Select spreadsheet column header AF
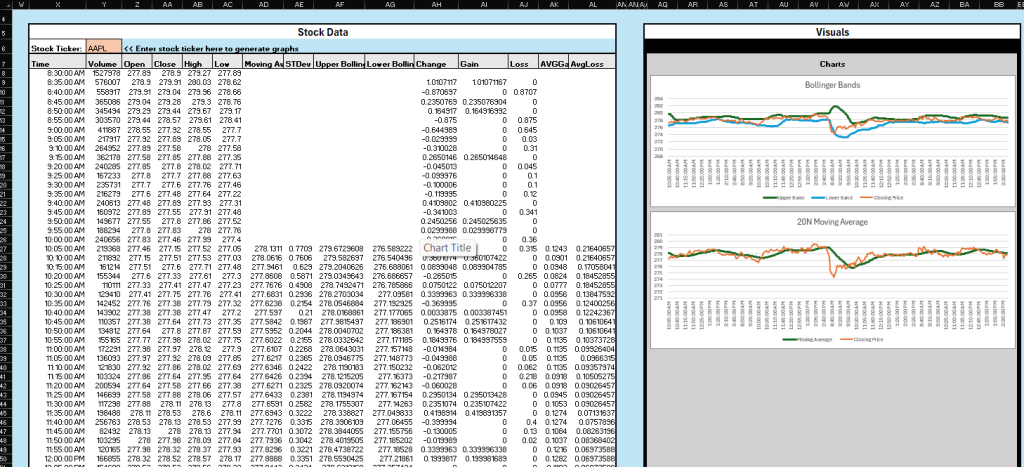 click(339, 5)
